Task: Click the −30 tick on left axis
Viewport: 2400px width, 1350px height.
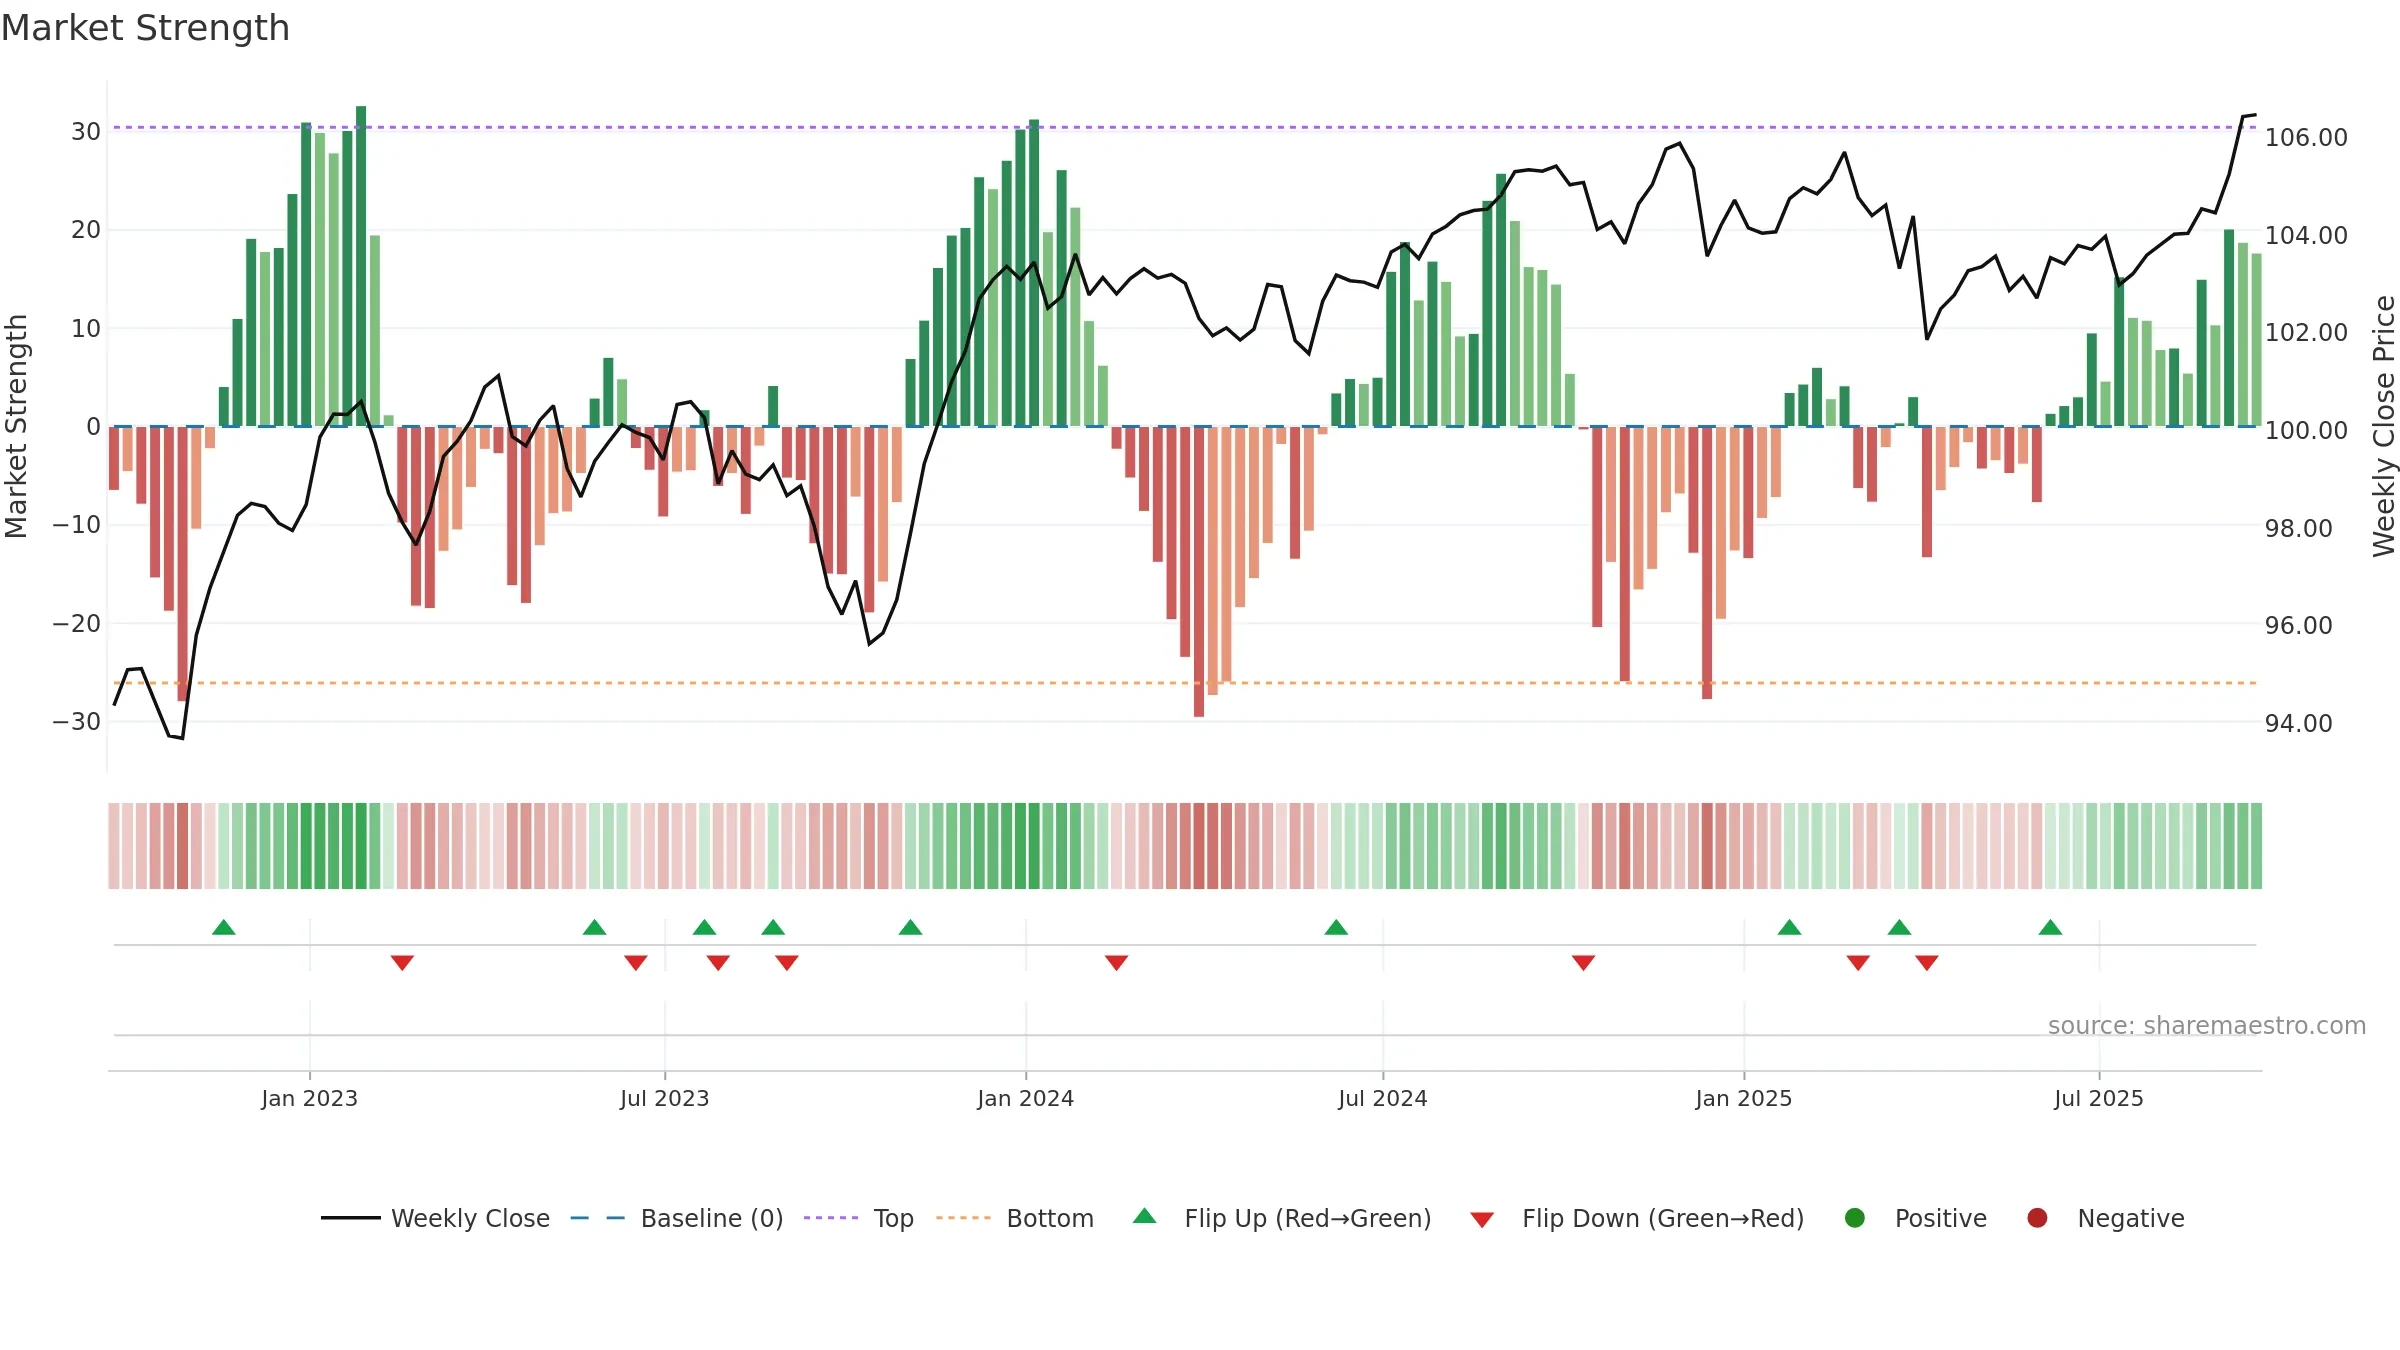Action: pos(77,721)
